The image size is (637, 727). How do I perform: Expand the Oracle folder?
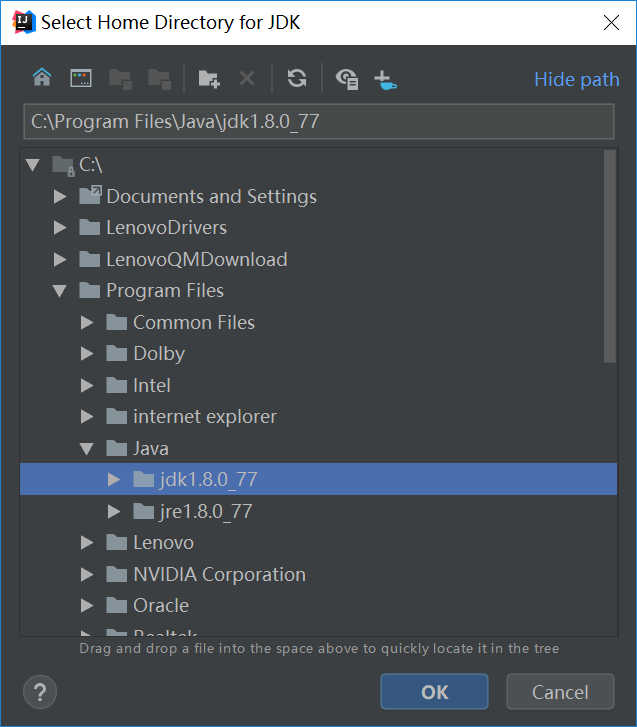click(x=87, y=606)
